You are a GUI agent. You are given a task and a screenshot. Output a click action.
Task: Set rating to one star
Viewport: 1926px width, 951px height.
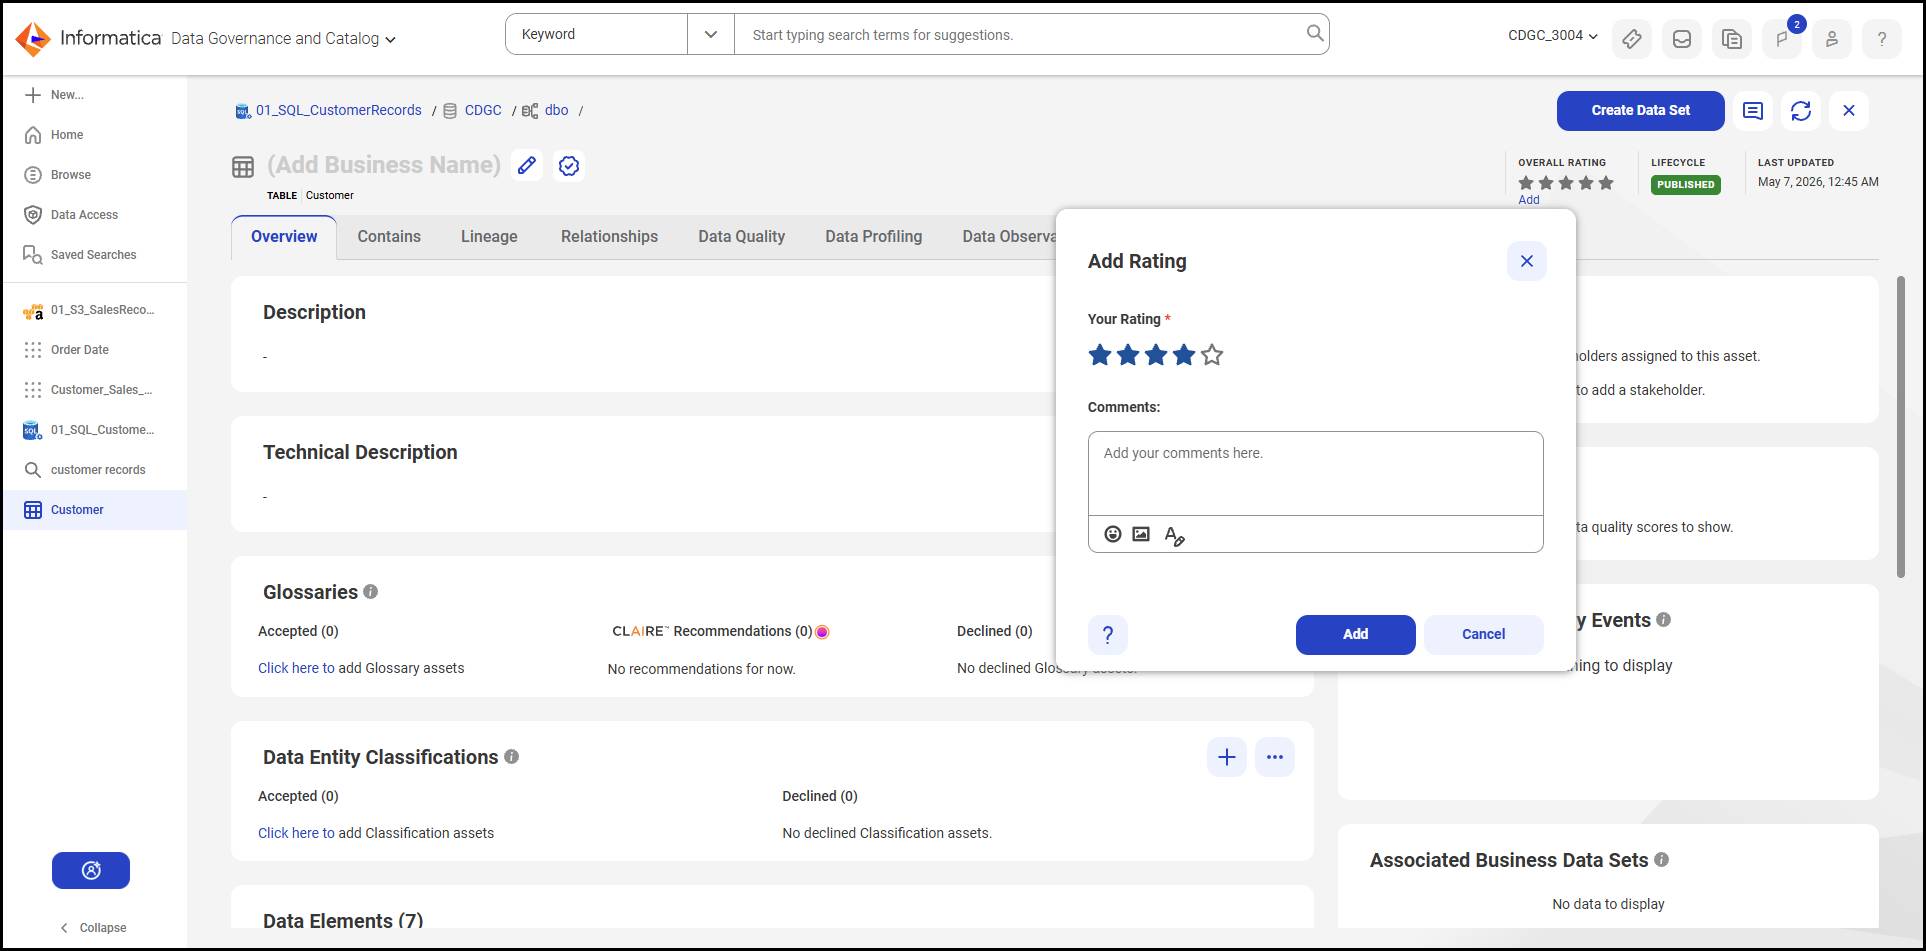click(1100, 355)
